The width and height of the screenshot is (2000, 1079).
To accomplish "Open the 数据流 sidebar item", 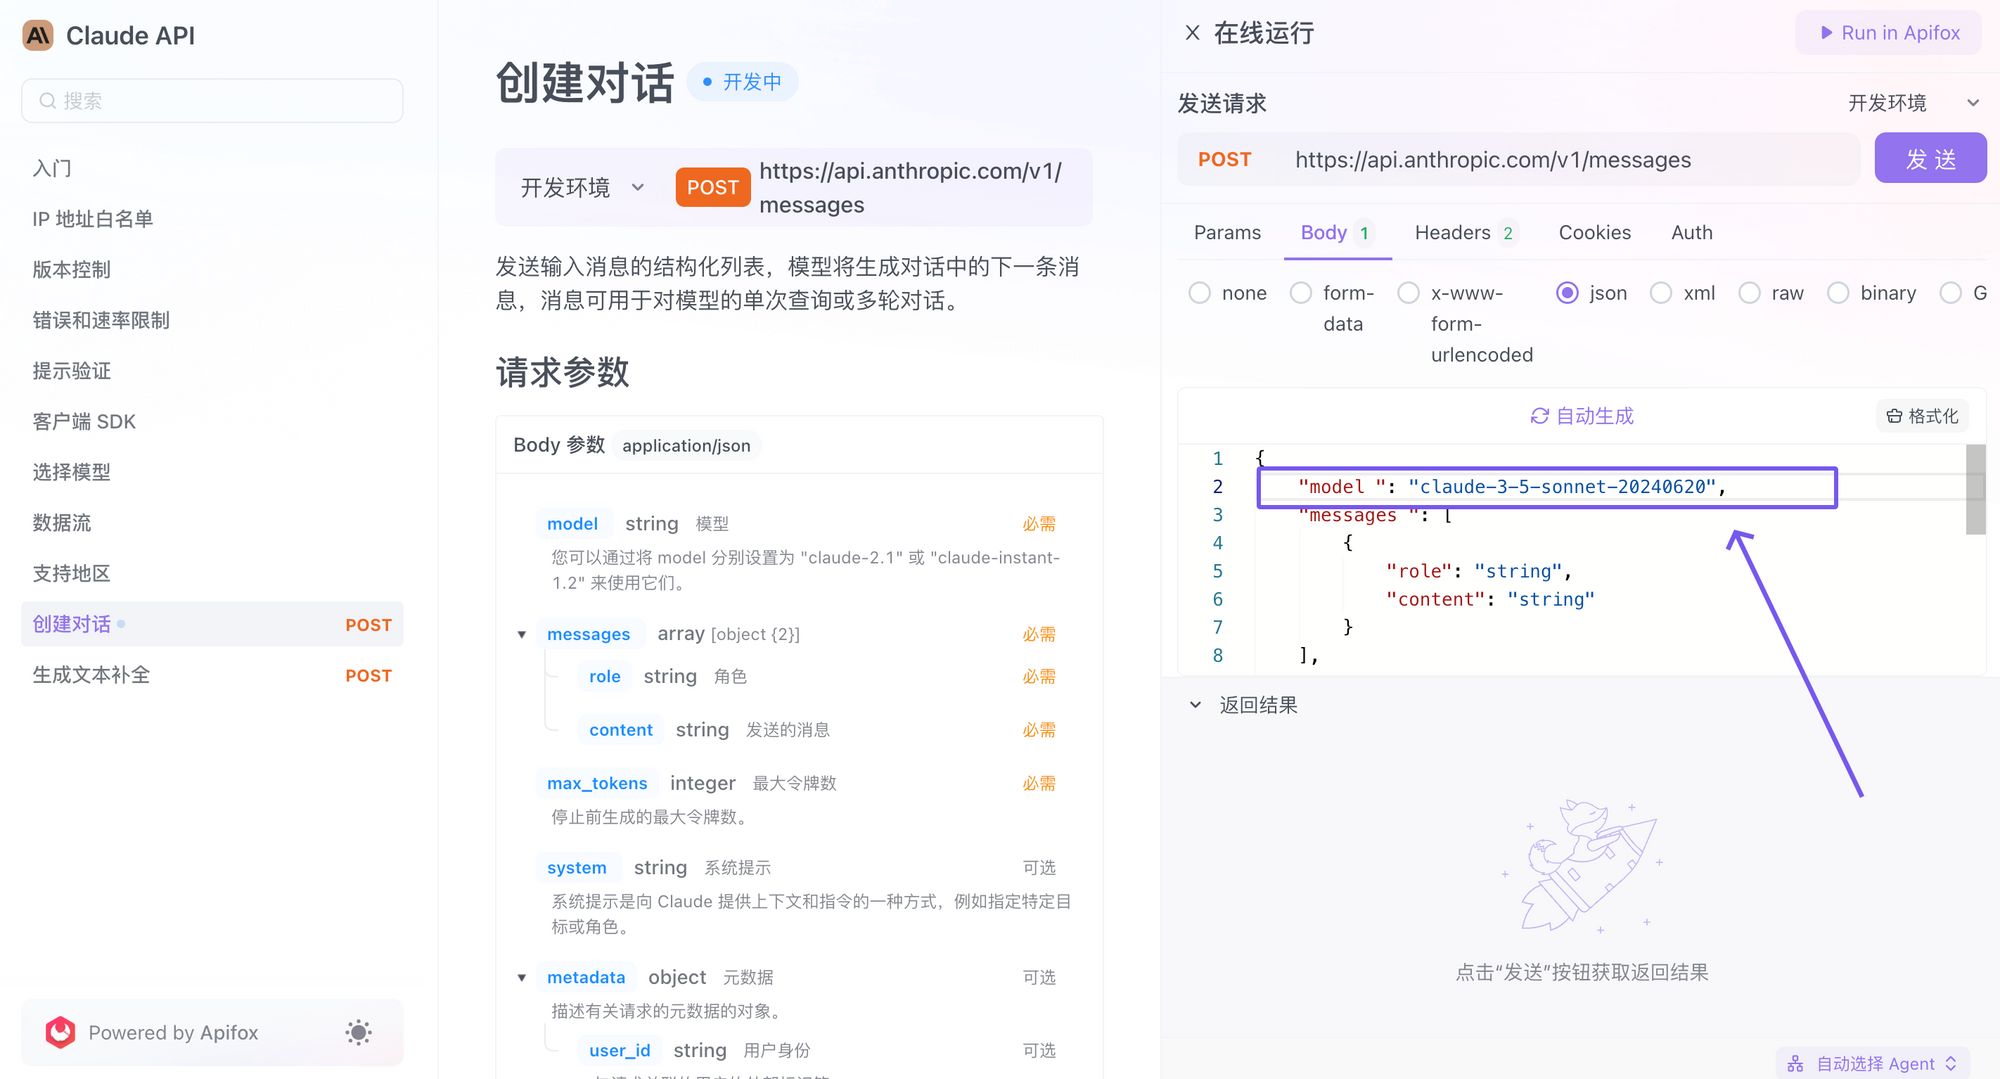I will (x=212, y=523).
